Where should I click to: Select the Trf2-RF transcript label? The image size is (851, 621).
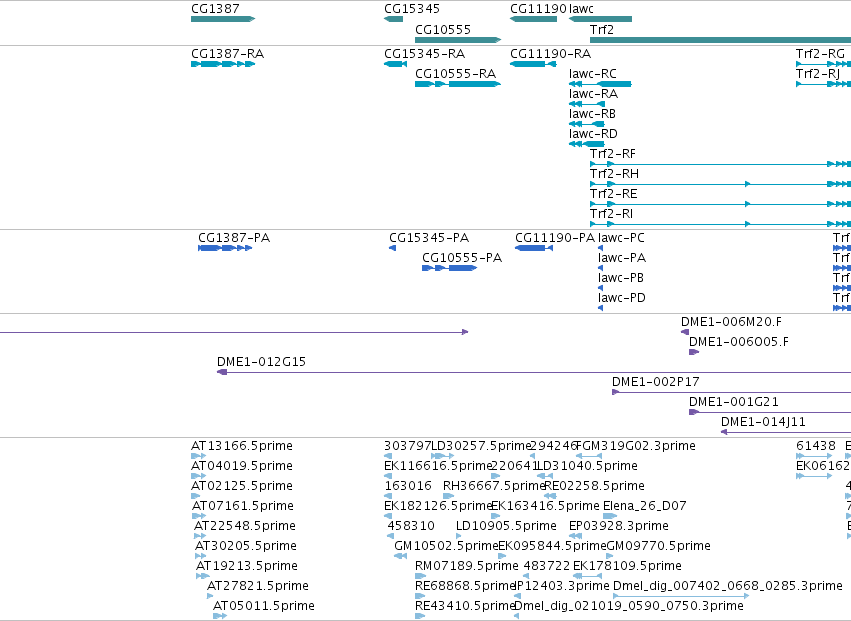pos(613,154)
